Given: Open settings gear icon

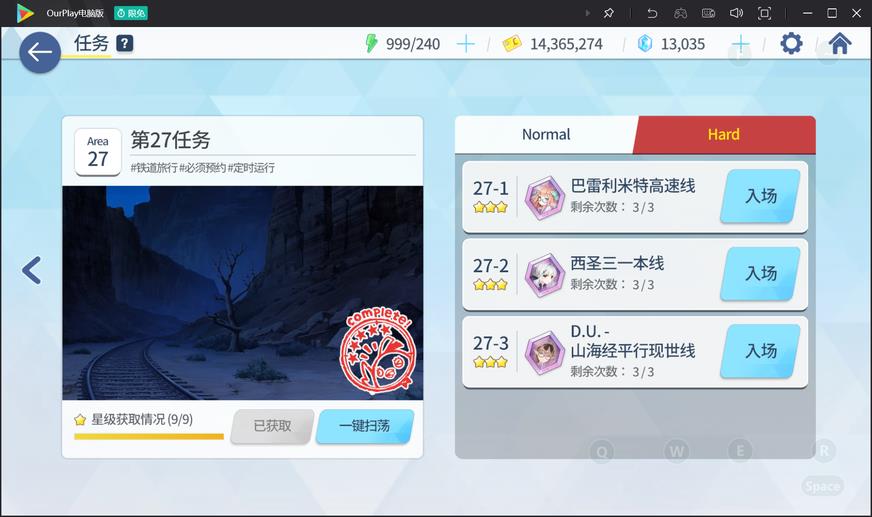Looking at the screenshot, I should [791, 43].
